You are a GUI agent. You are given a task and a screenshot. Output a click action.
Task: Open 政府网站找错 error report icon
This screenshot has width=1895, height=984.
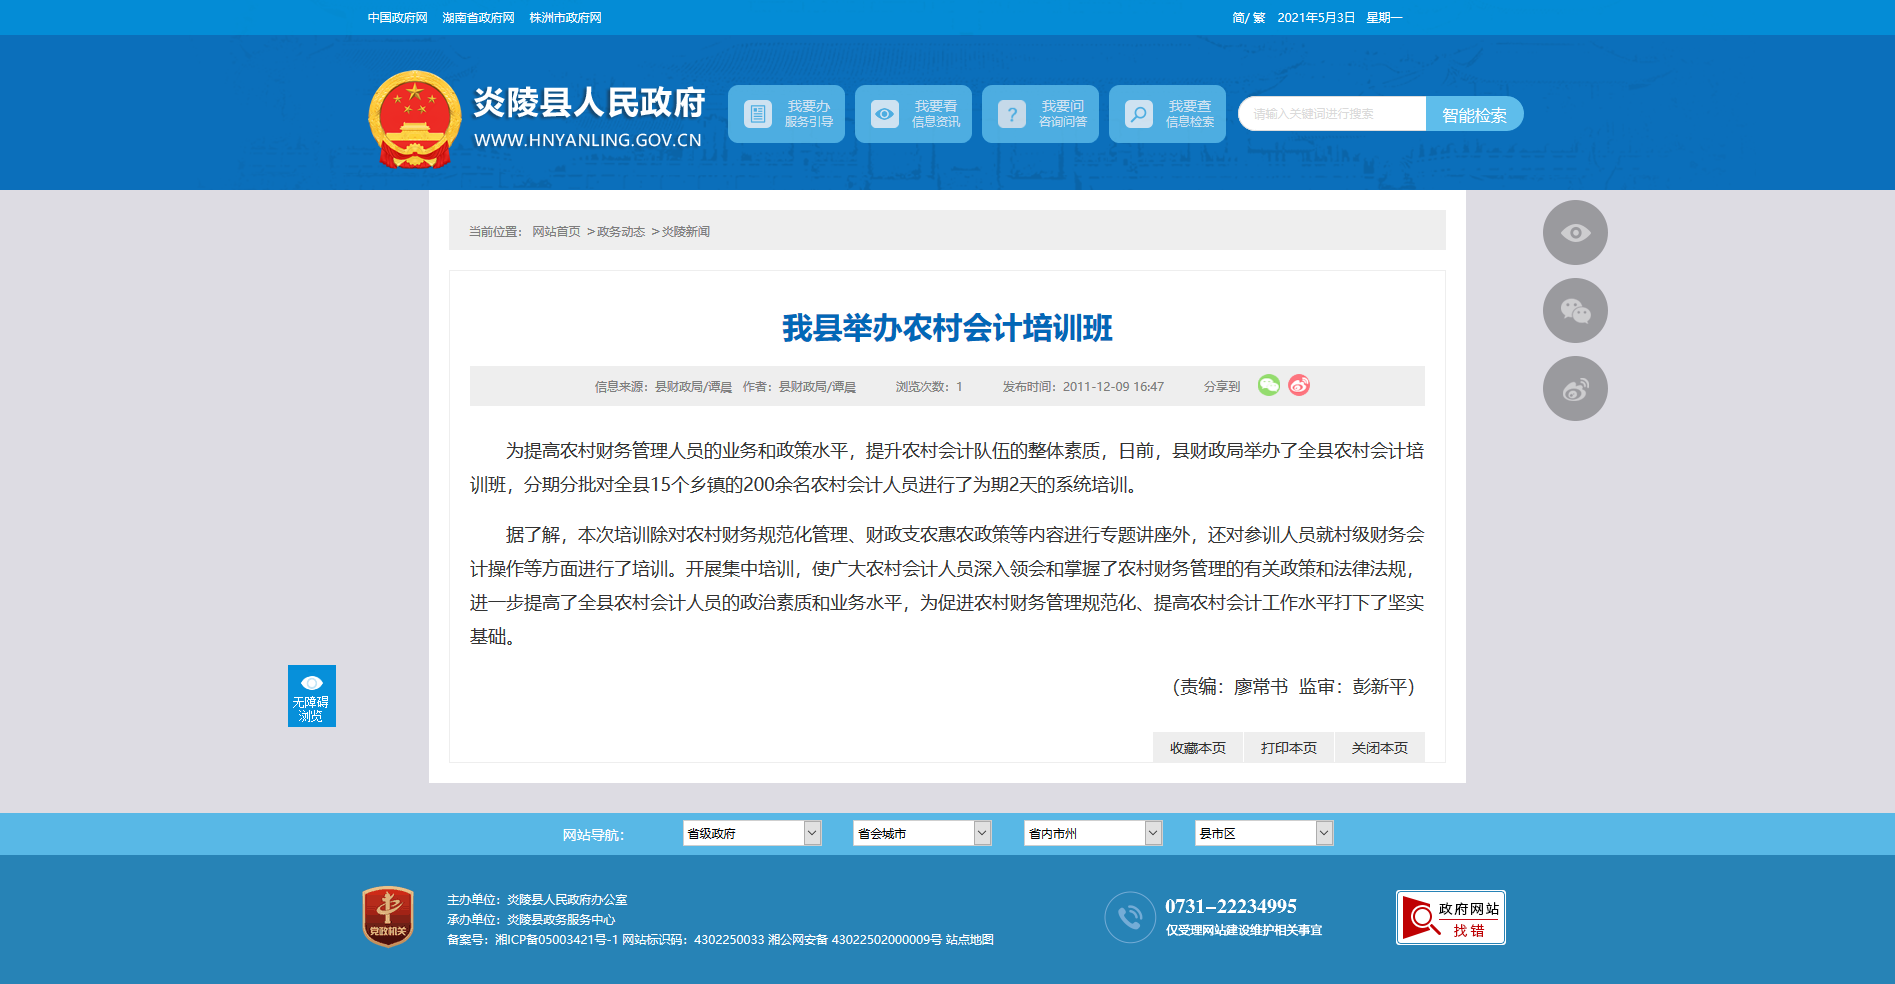pos(1450,918)
